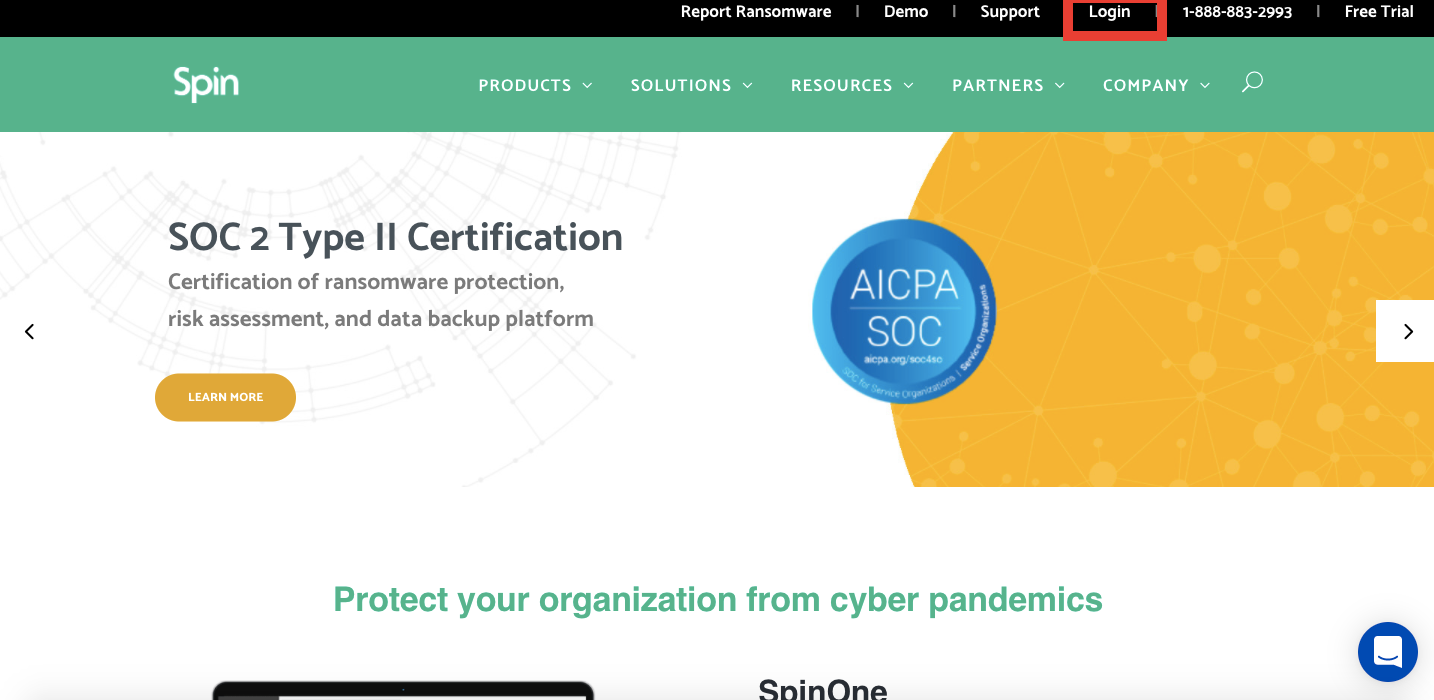Screen dimensions: 1434x700
Task: Open the blue chat widget
Action: pos(1387,651)
